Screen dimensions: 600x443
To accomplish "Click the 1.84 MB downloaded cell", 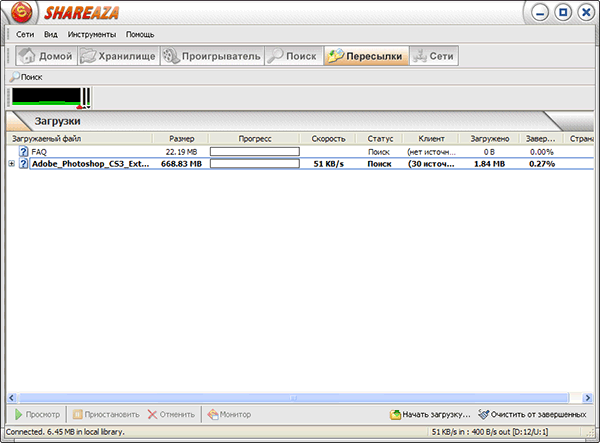I will pyautogui.click(x=489, y=164).
